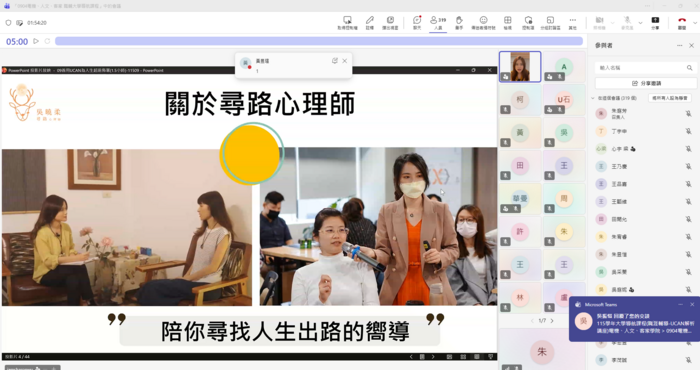Open the More actions menu
The width and height of the screenshot is (700, 370).
point(572,22)
